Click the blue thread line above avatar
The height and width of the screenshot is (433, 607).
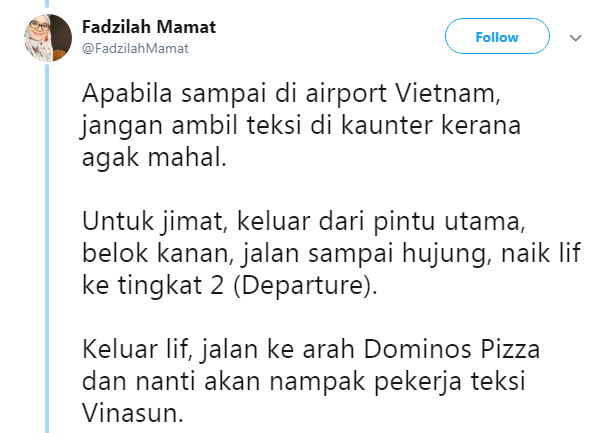click(x=47, y=4)
